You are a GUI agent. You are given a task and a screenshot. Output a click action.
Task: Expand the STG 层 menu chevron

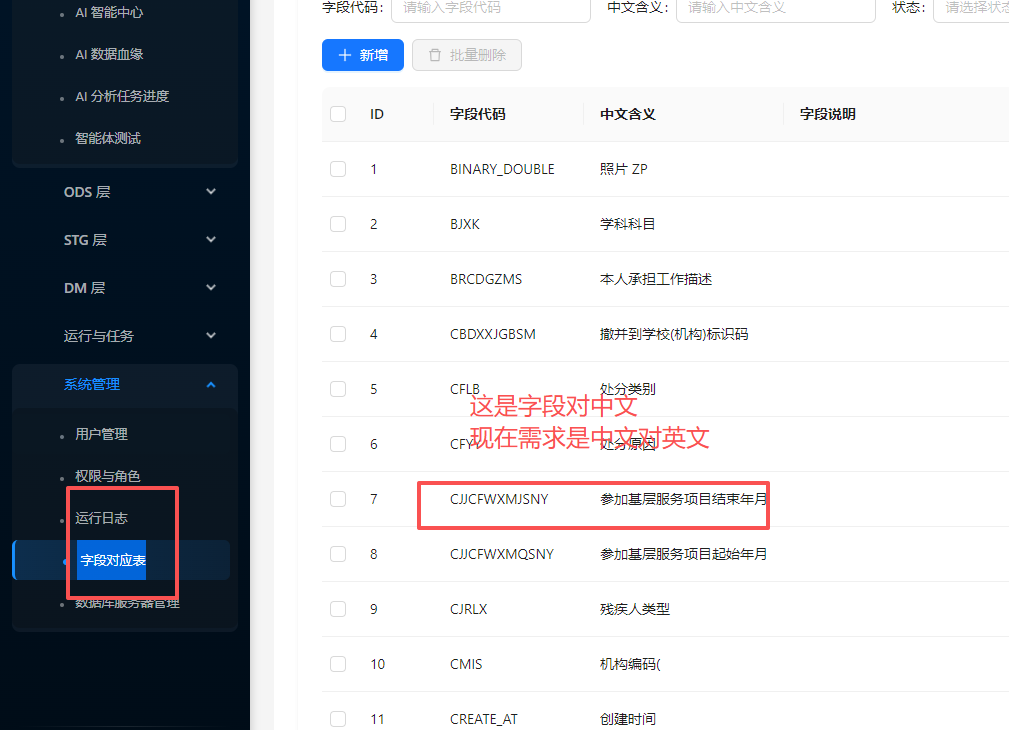point(210,240)
